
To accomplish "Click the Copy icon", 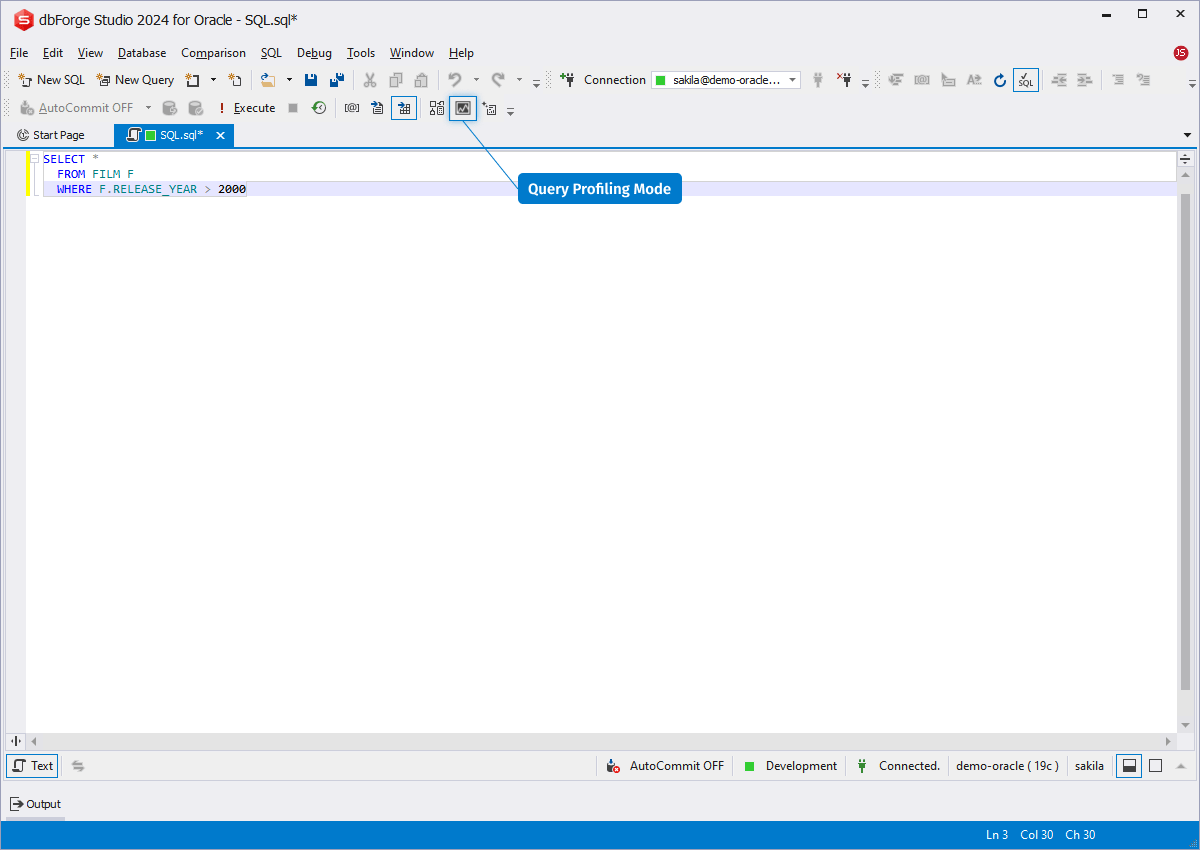I will click(x=396, y=80).
